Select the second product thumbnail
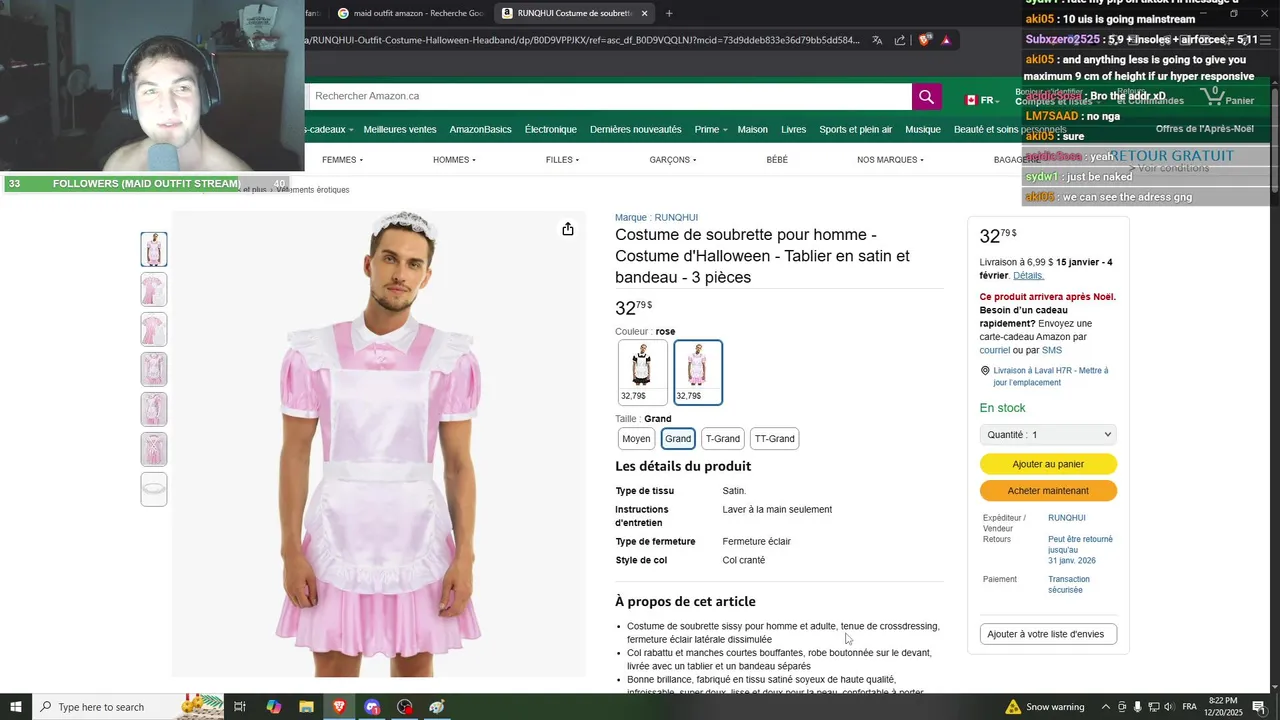This screenshot has height=720, width=1280. tap(154, 289)
